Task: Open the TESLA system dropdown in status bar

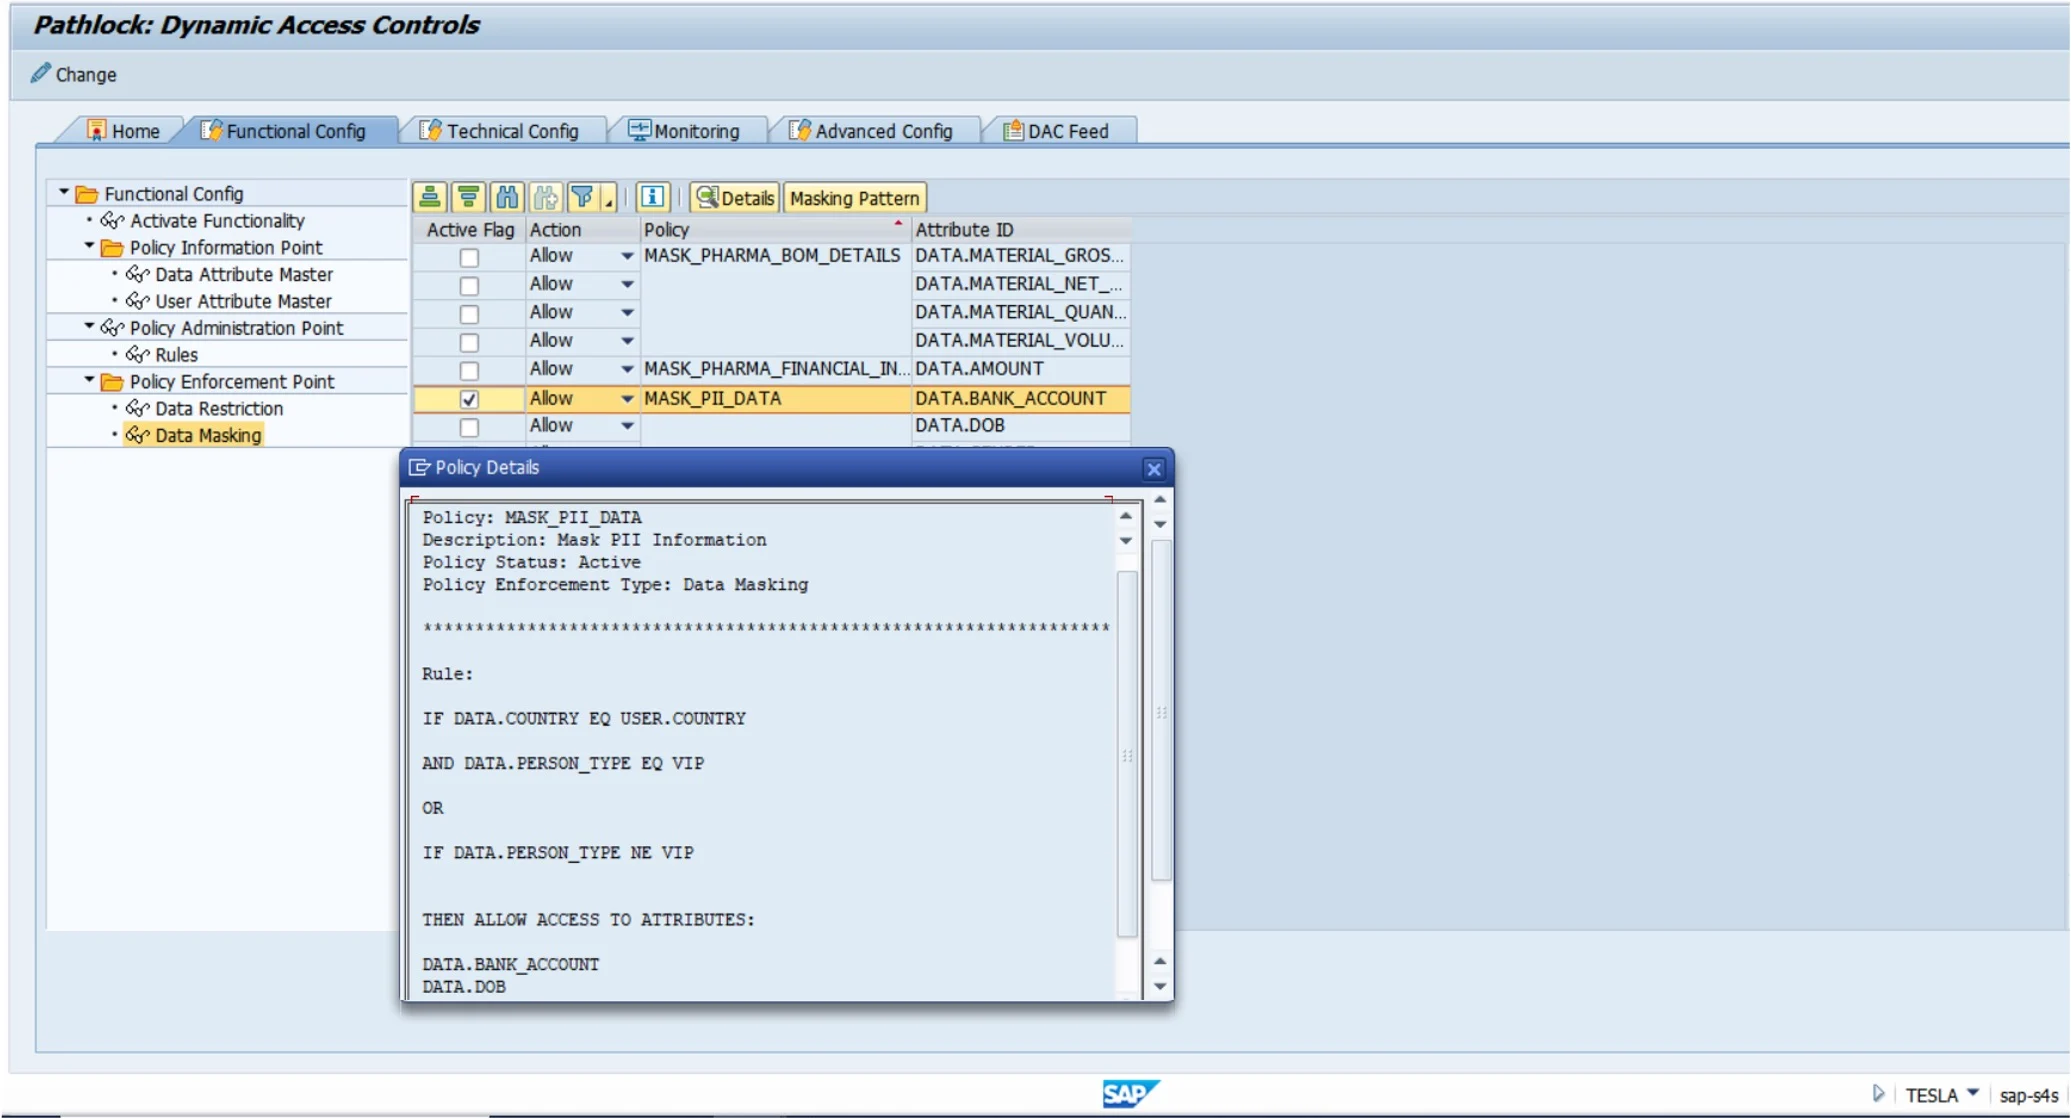Action: coord(1972,1093)
